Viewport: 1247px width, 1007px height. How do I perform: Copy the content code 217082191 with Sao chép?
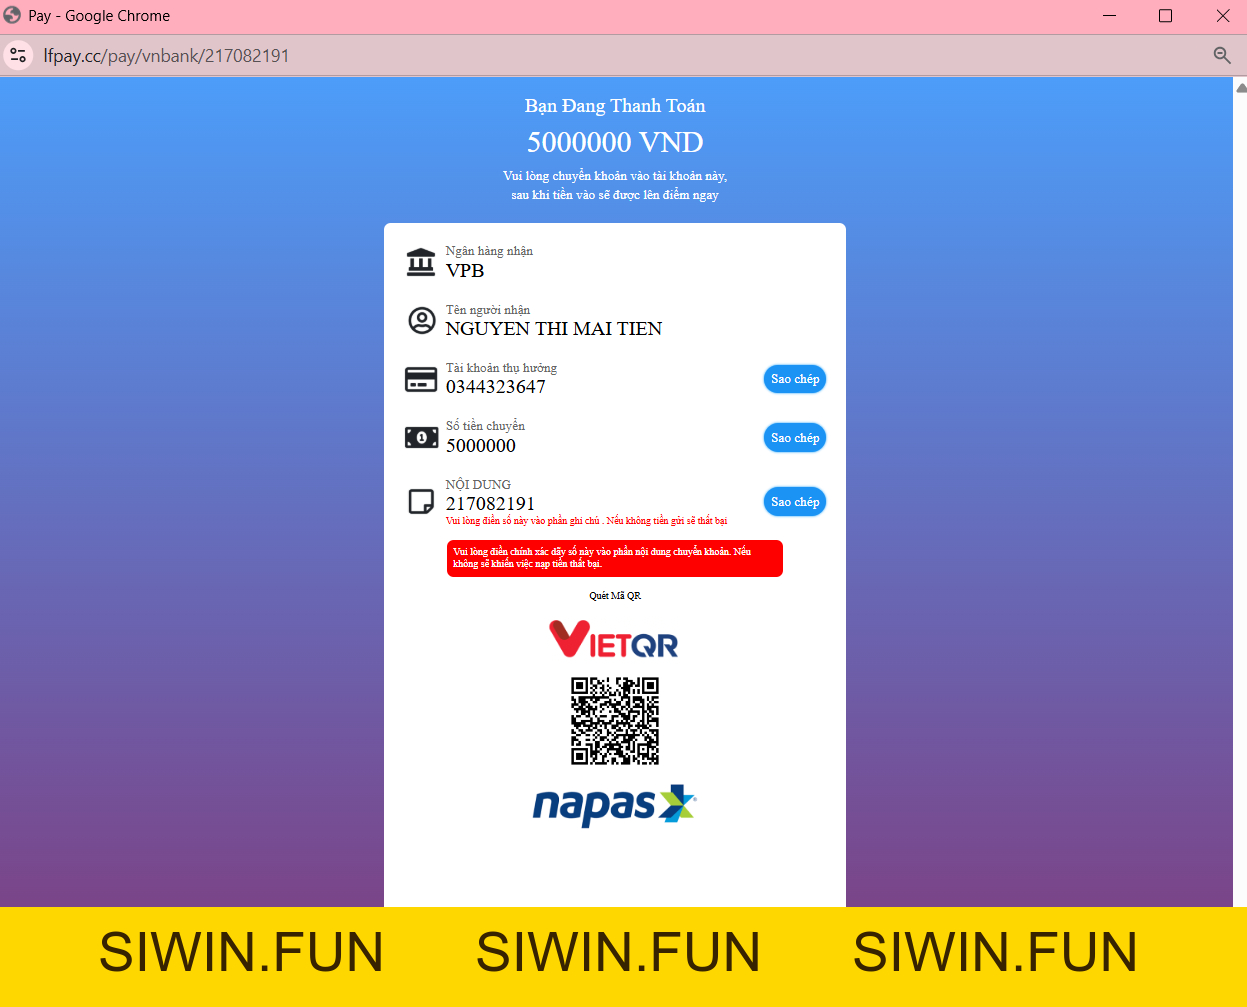pos(795,502)
